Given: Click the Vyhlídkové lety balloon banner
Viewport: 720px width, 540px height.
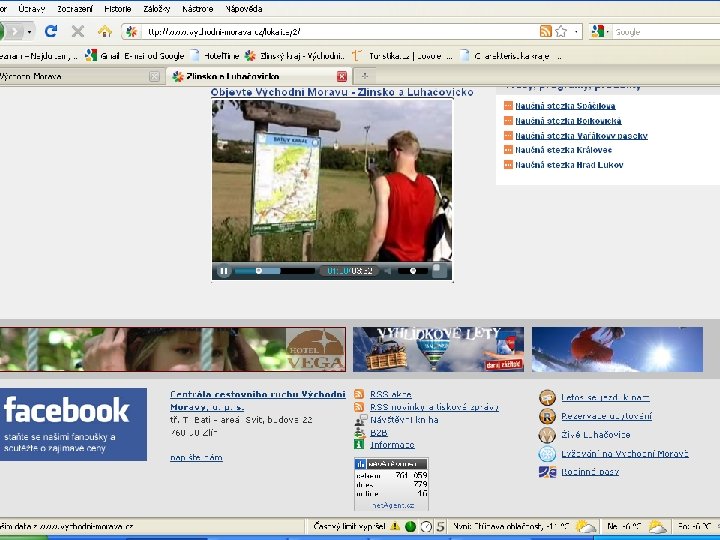Looking at the screenshot, I should pyautogui.click(x=438, y=349).
